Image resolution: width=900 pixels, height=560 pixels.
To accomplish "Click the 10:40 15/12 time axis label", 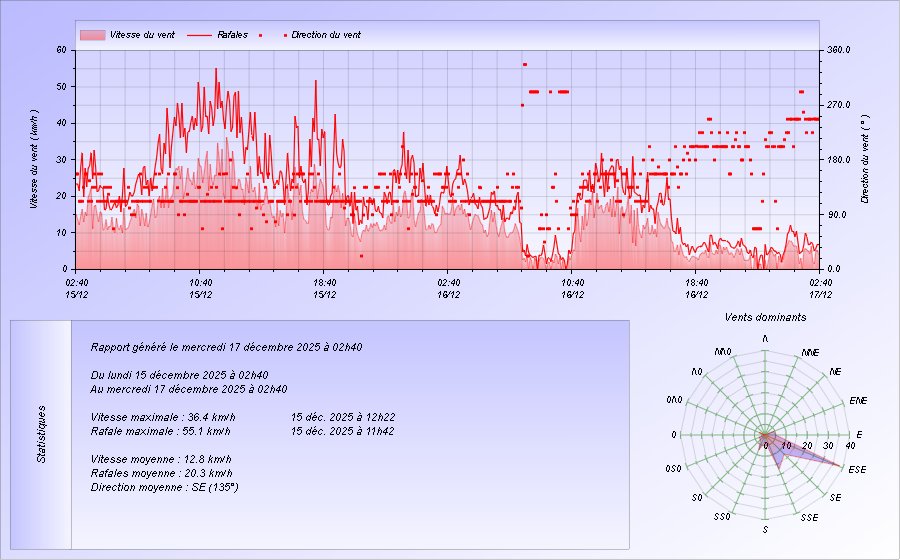I will point(199,288).
